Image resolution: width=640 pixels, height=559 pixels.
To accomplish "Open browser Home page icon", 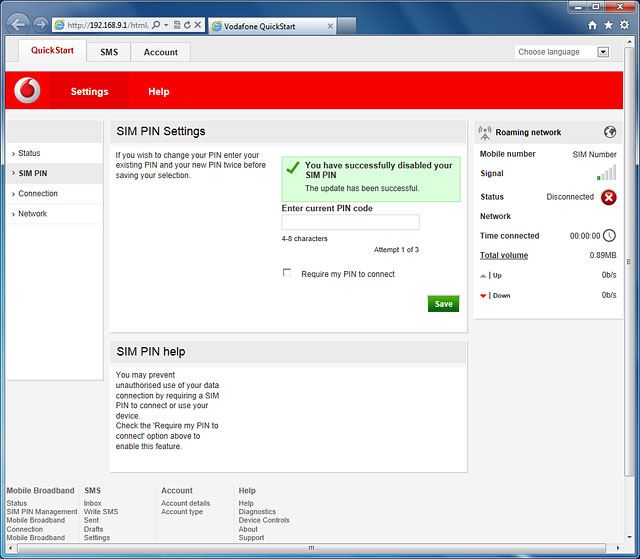I will click(593, 25).
